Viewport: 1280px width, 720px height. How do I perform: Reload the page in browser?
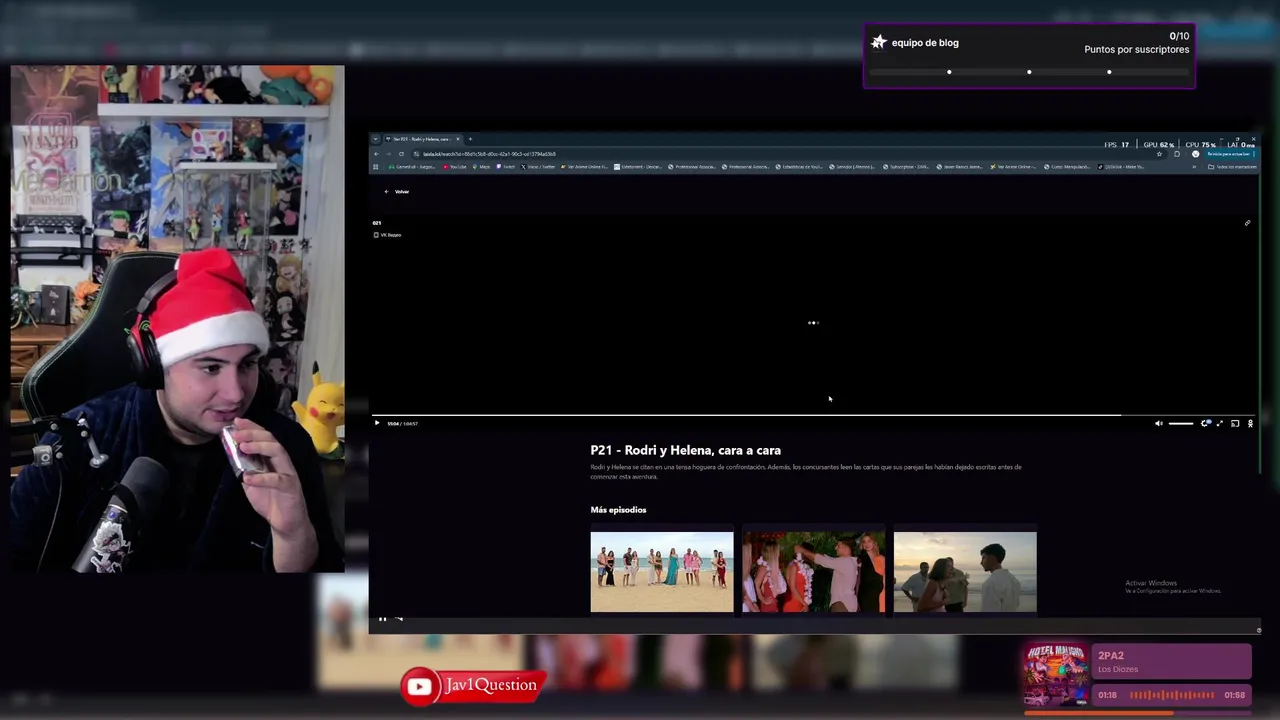(401, 154)
